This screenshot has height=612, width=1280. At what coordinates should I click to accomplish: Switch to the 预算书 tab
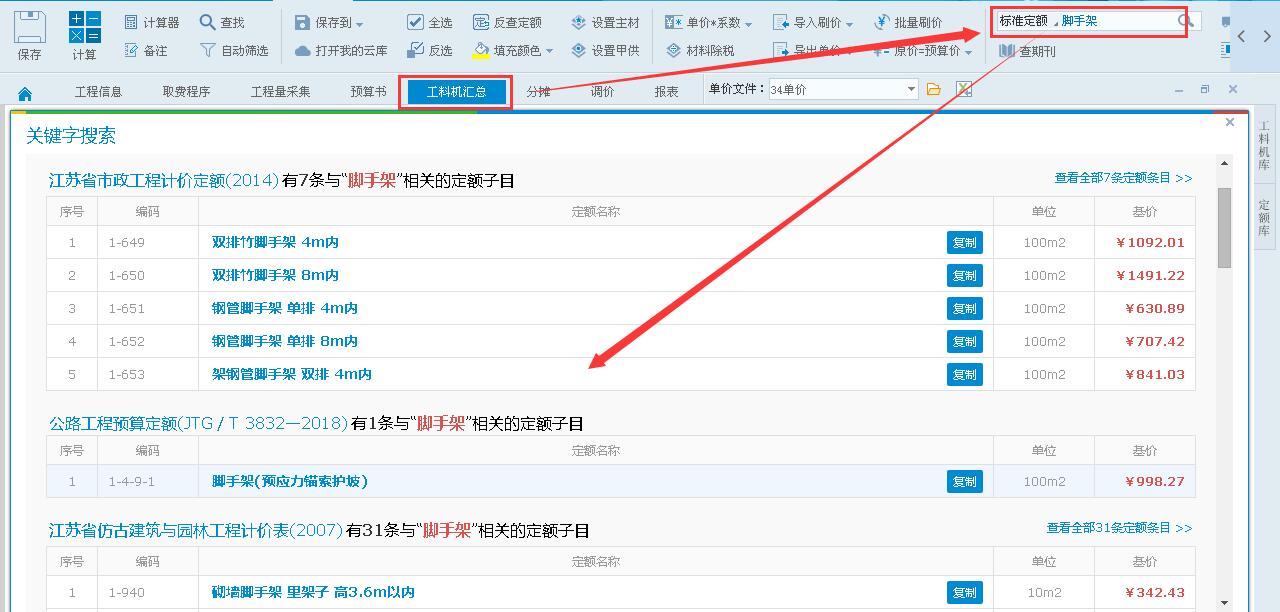368,92
